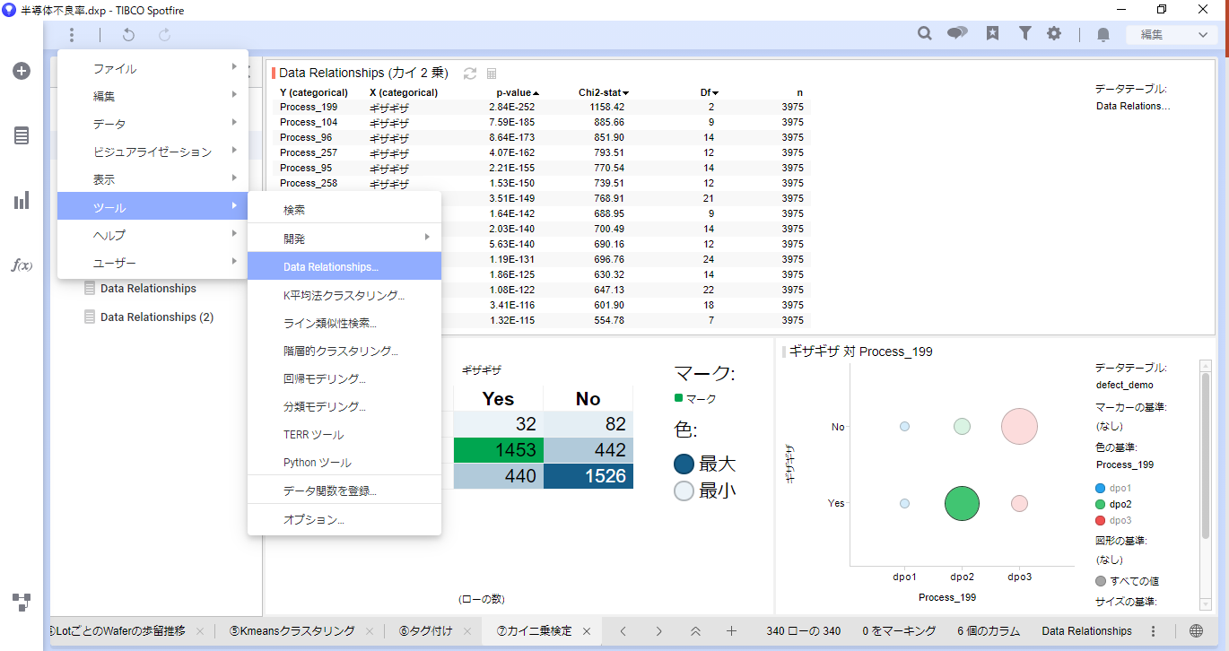
Task: Choose ライン類似性検索... menu entry
Action: pyautogui.click(x=344, y=323)
